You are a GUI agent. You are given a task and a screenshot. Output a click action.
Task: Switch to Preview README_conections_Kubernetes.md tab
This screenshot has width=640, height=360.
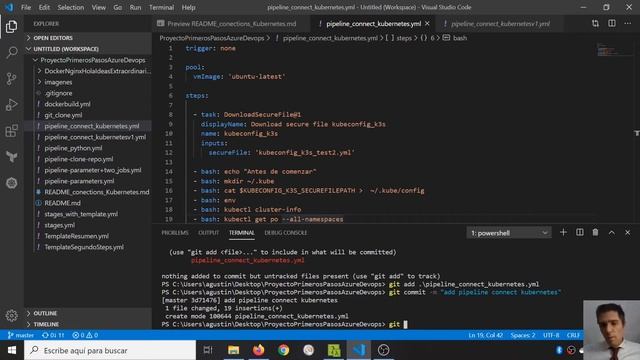(x=231, y=24)
